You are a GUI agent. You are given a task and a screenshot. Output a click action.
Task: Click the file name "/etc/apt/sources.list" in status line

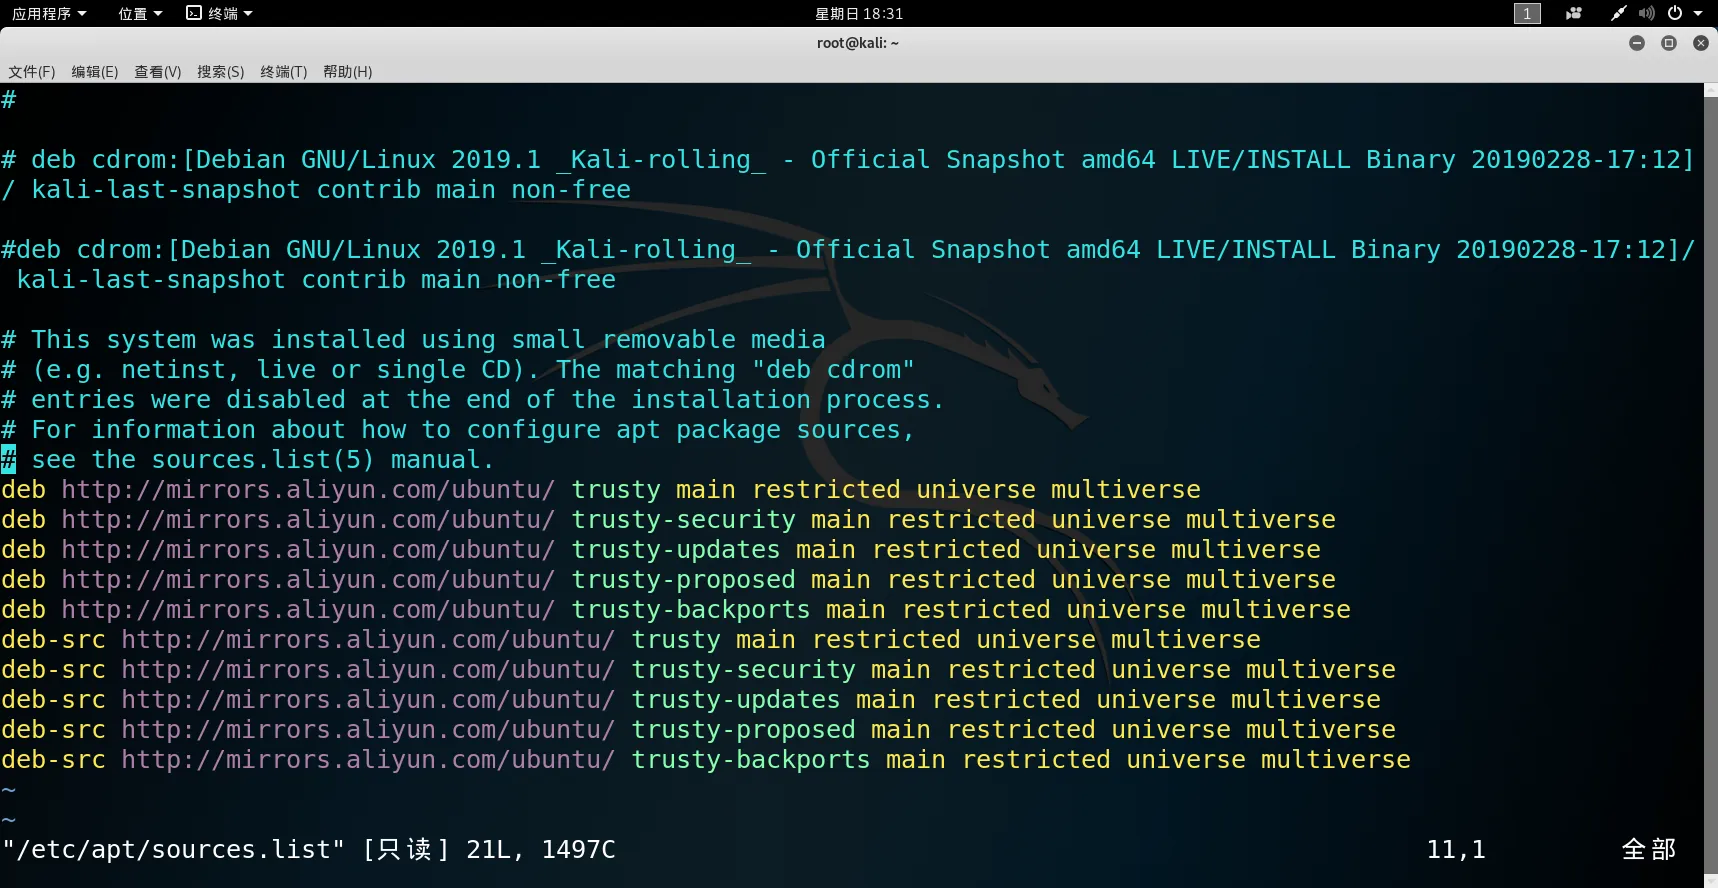(x=173, y=849)
